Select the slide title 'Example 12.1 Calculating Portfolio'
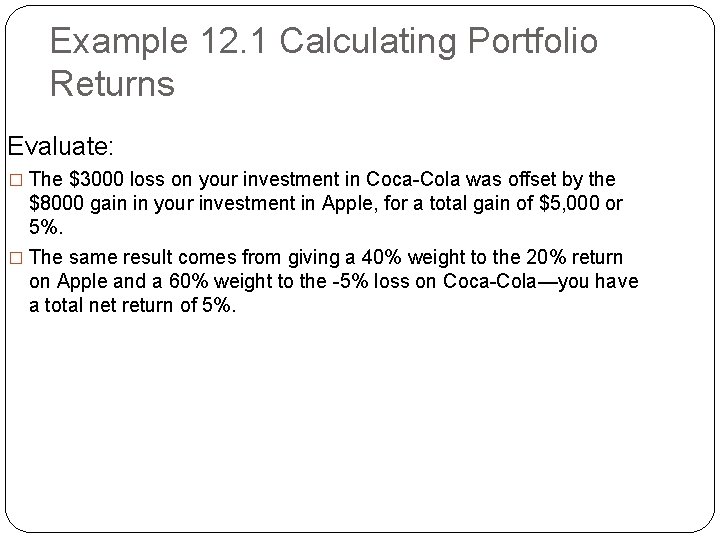720x540 pixels. [324, 42]
